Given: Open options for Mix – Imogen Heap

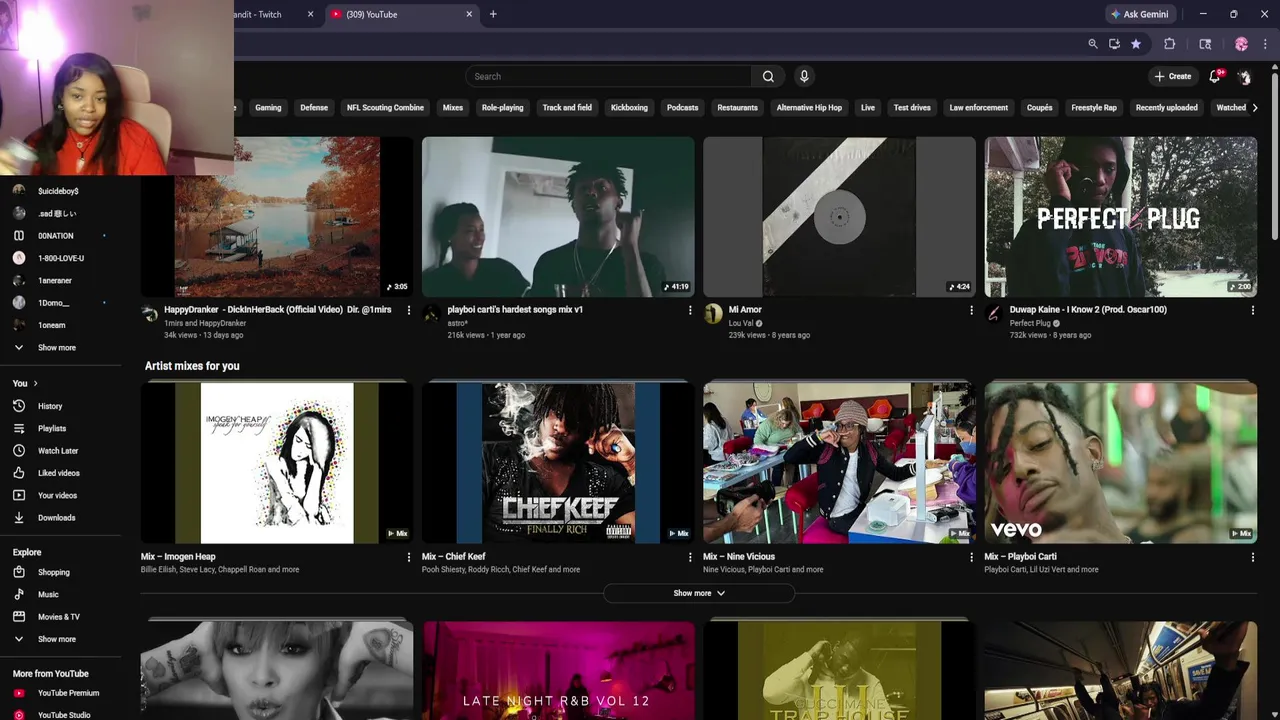Looking at the screenshot, I should pyautogui.click(x=408, y=557).
